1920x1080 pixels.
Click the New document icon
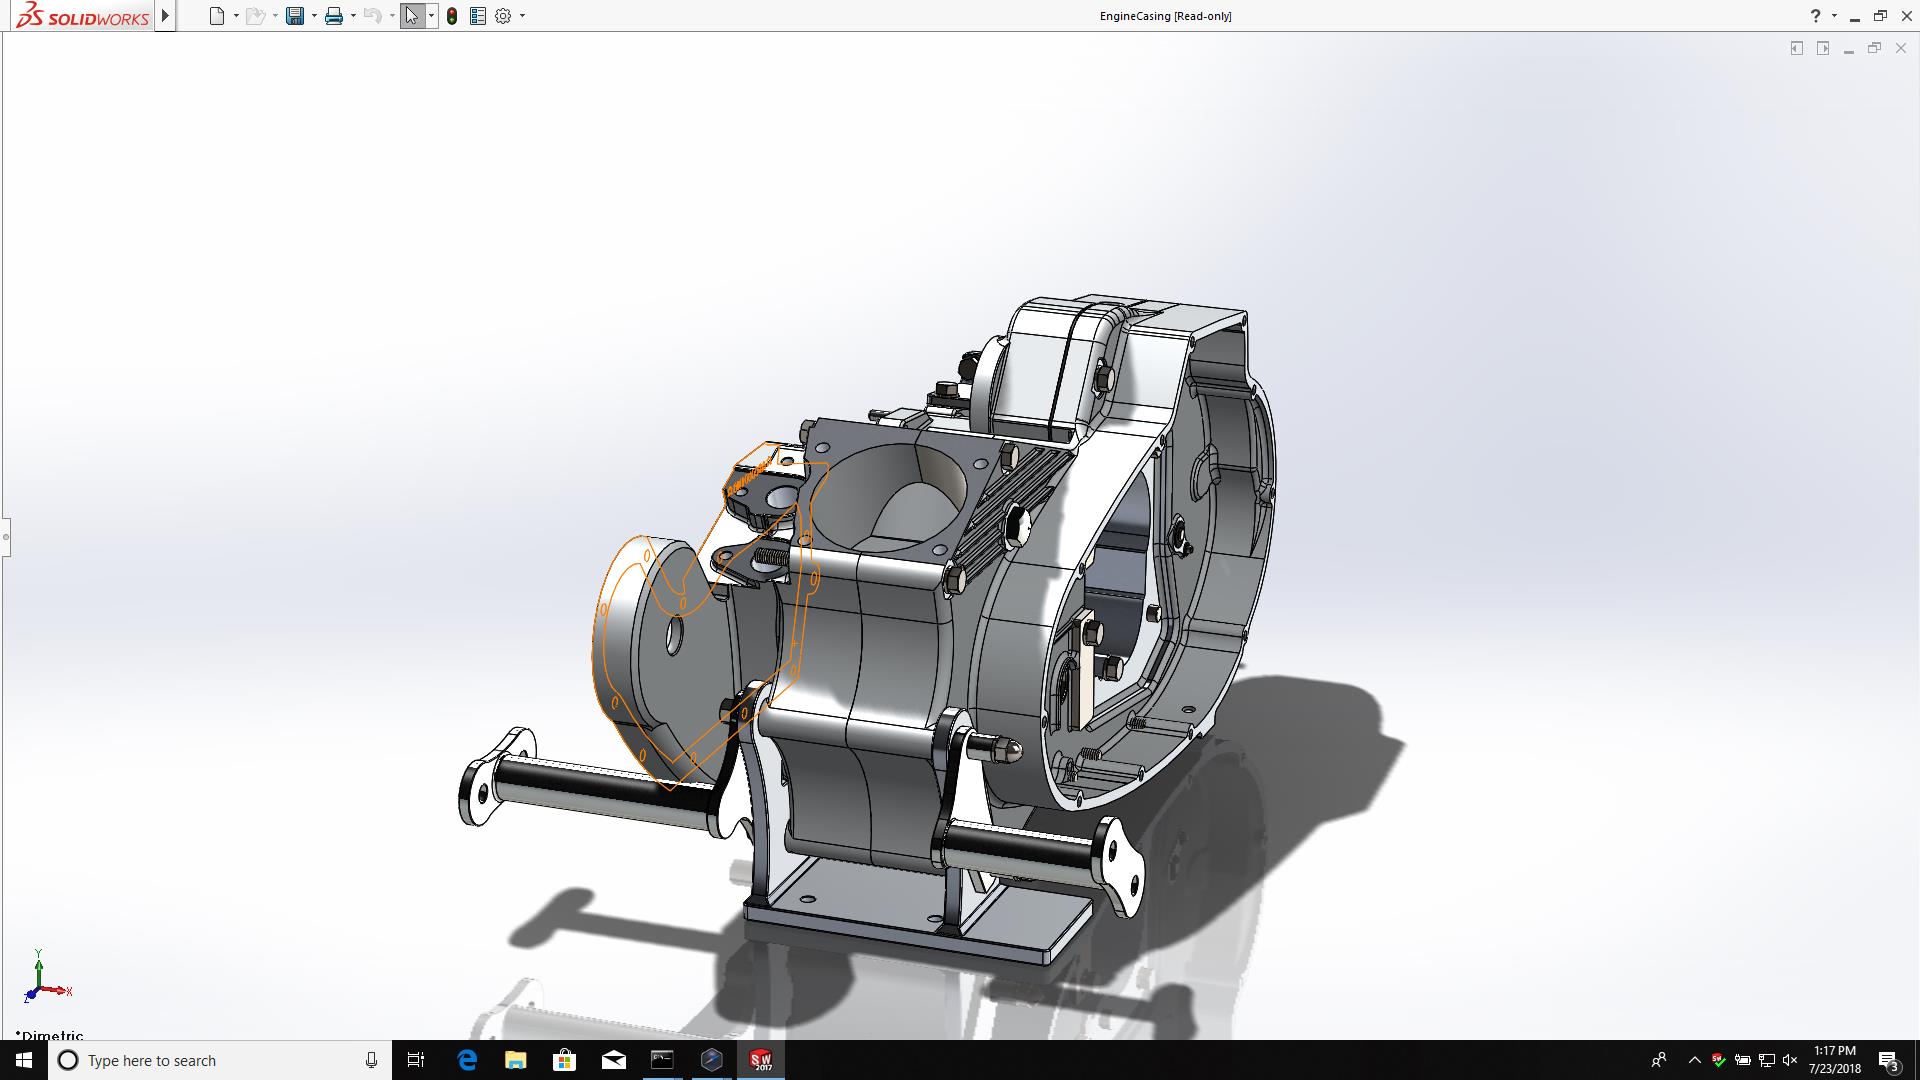[217, 16]
